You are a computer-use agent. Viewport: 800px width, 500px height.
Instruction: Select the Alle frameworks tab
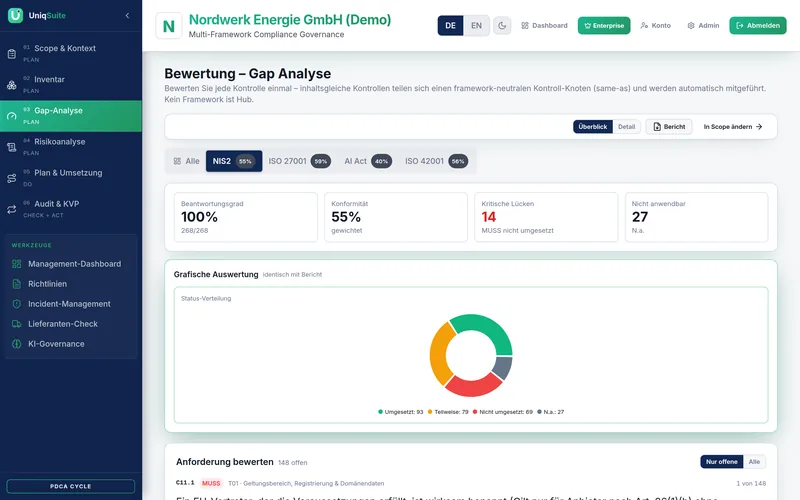click(x=186, y=161)
